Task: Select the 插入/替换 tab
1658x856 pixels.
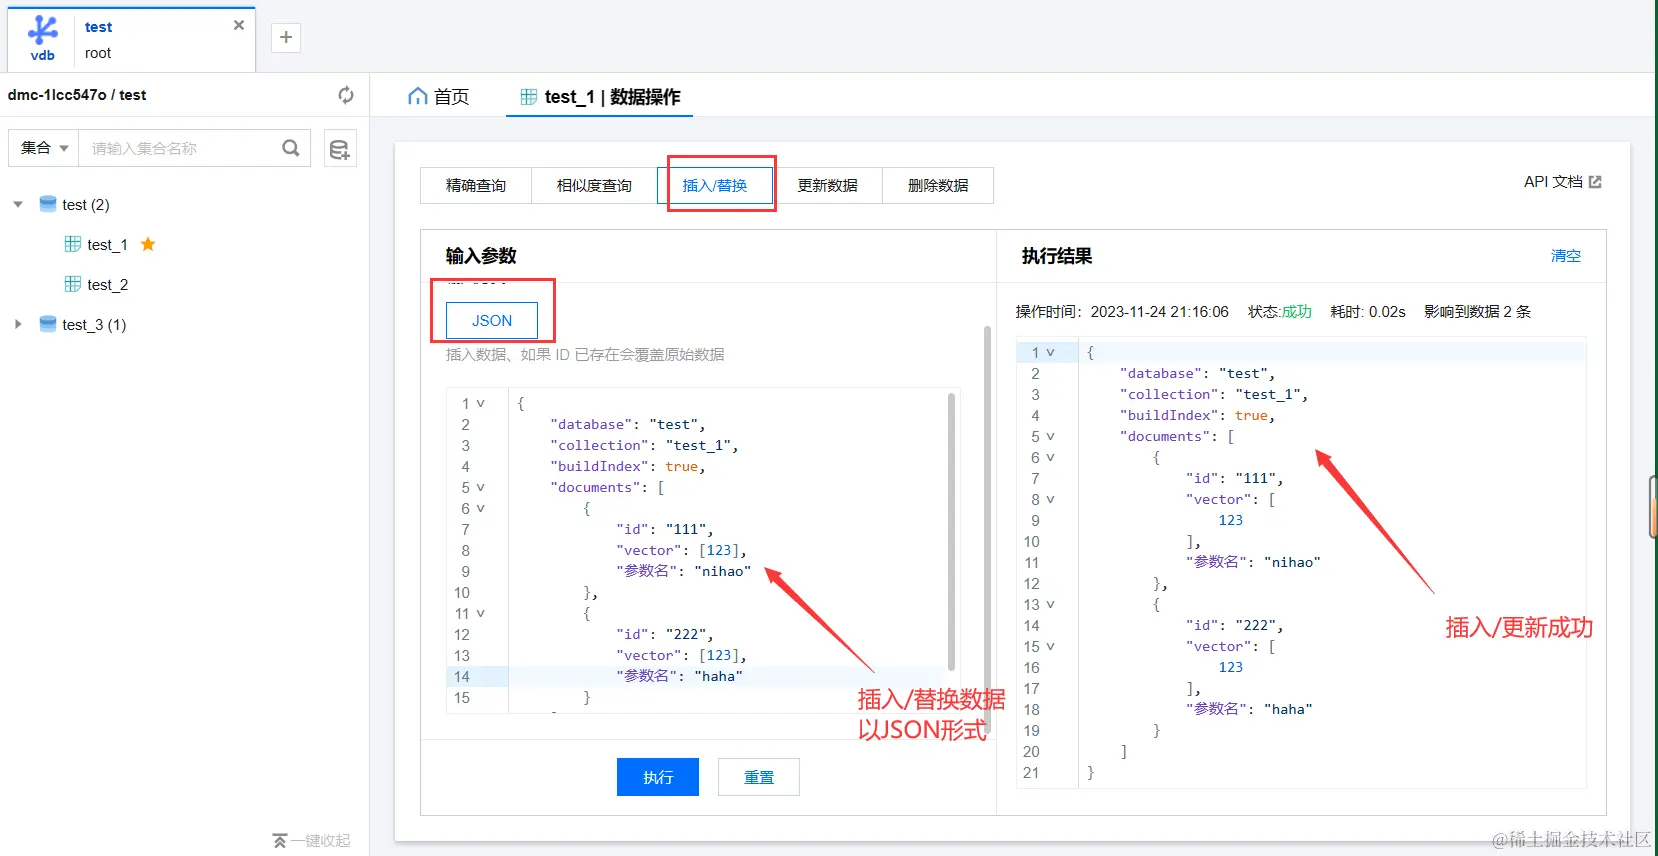Action: 715,186
